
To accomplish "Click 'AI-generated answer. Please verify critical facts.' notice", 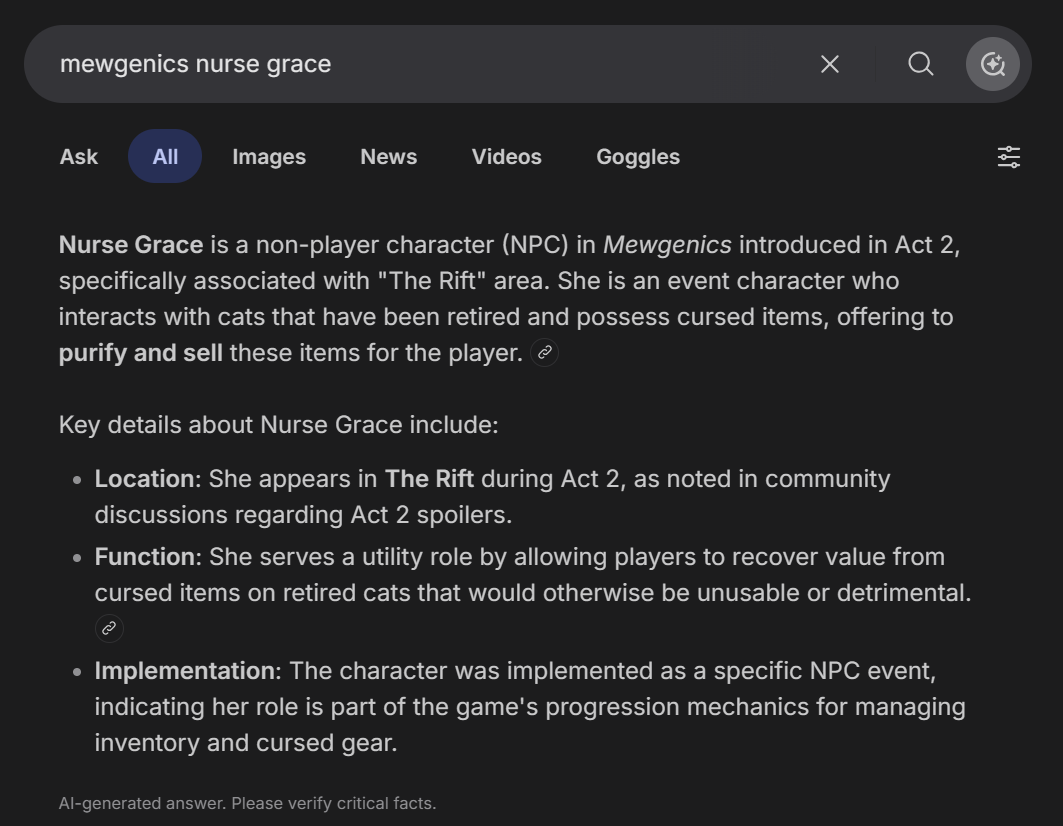I will [x=247, y=804].
